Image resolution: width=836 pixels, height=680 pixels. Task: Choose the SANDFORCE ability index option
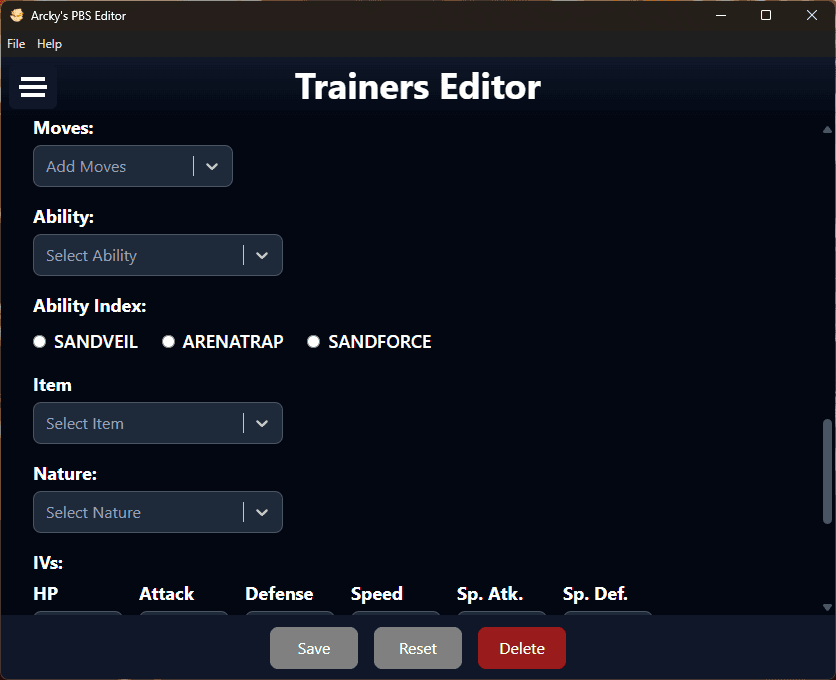(314, 342)
